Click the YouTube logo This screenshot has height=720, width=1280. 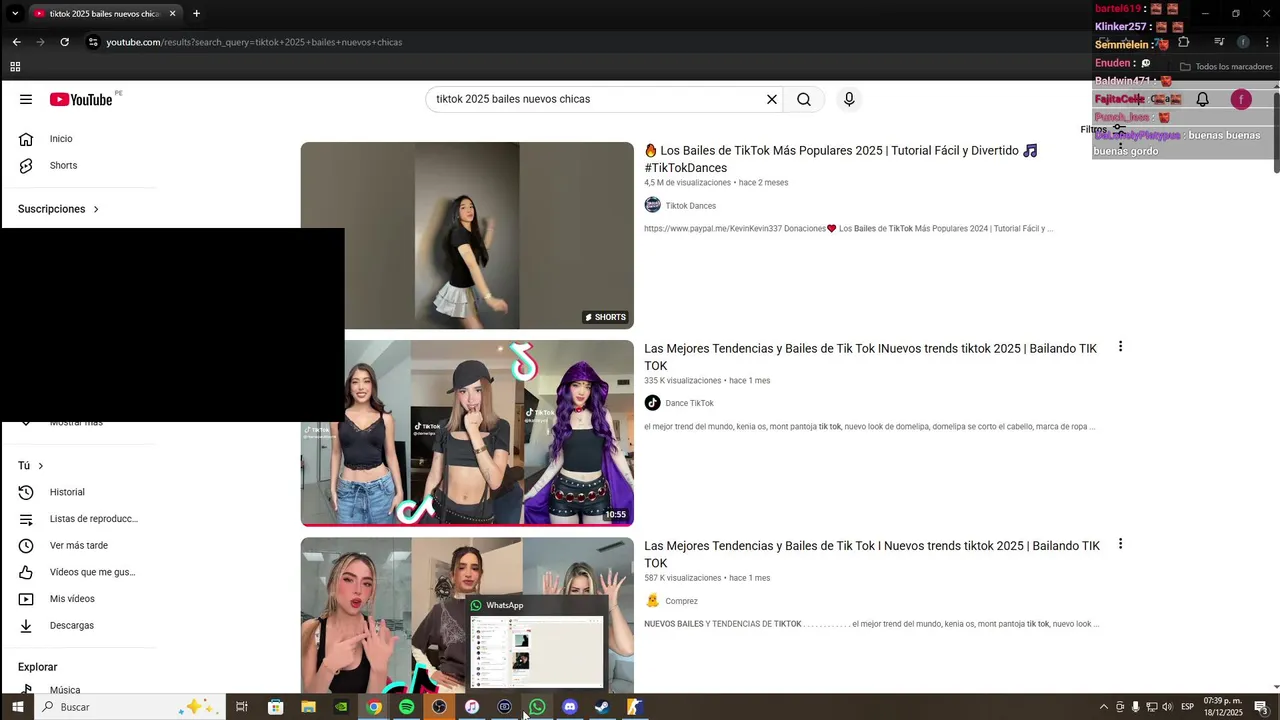click(81, 99)
